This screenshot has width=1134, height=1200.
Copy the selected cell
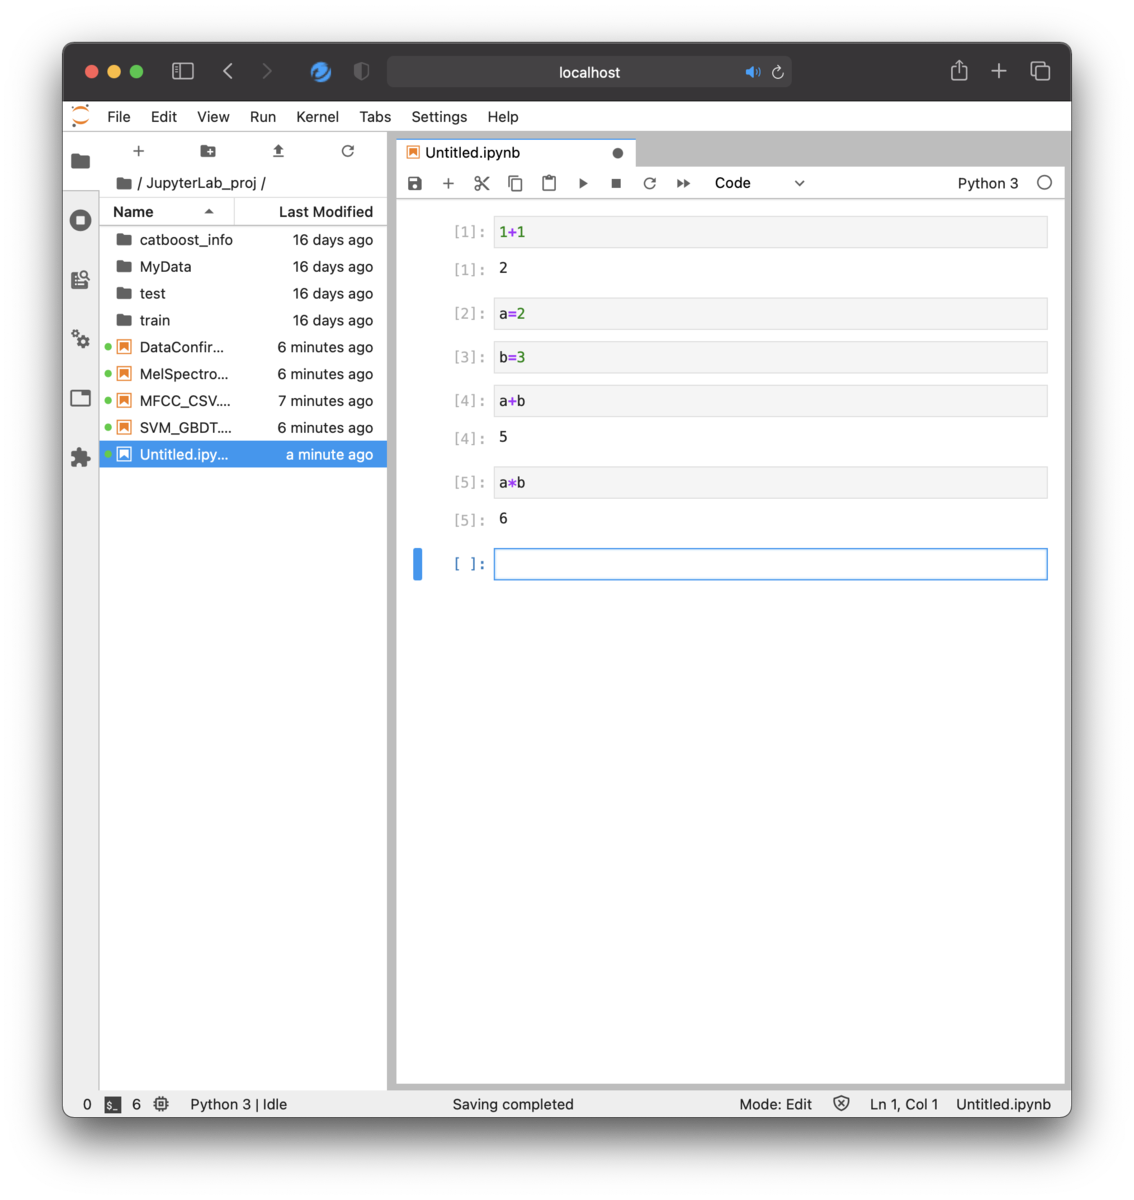(x=515, y=183)
